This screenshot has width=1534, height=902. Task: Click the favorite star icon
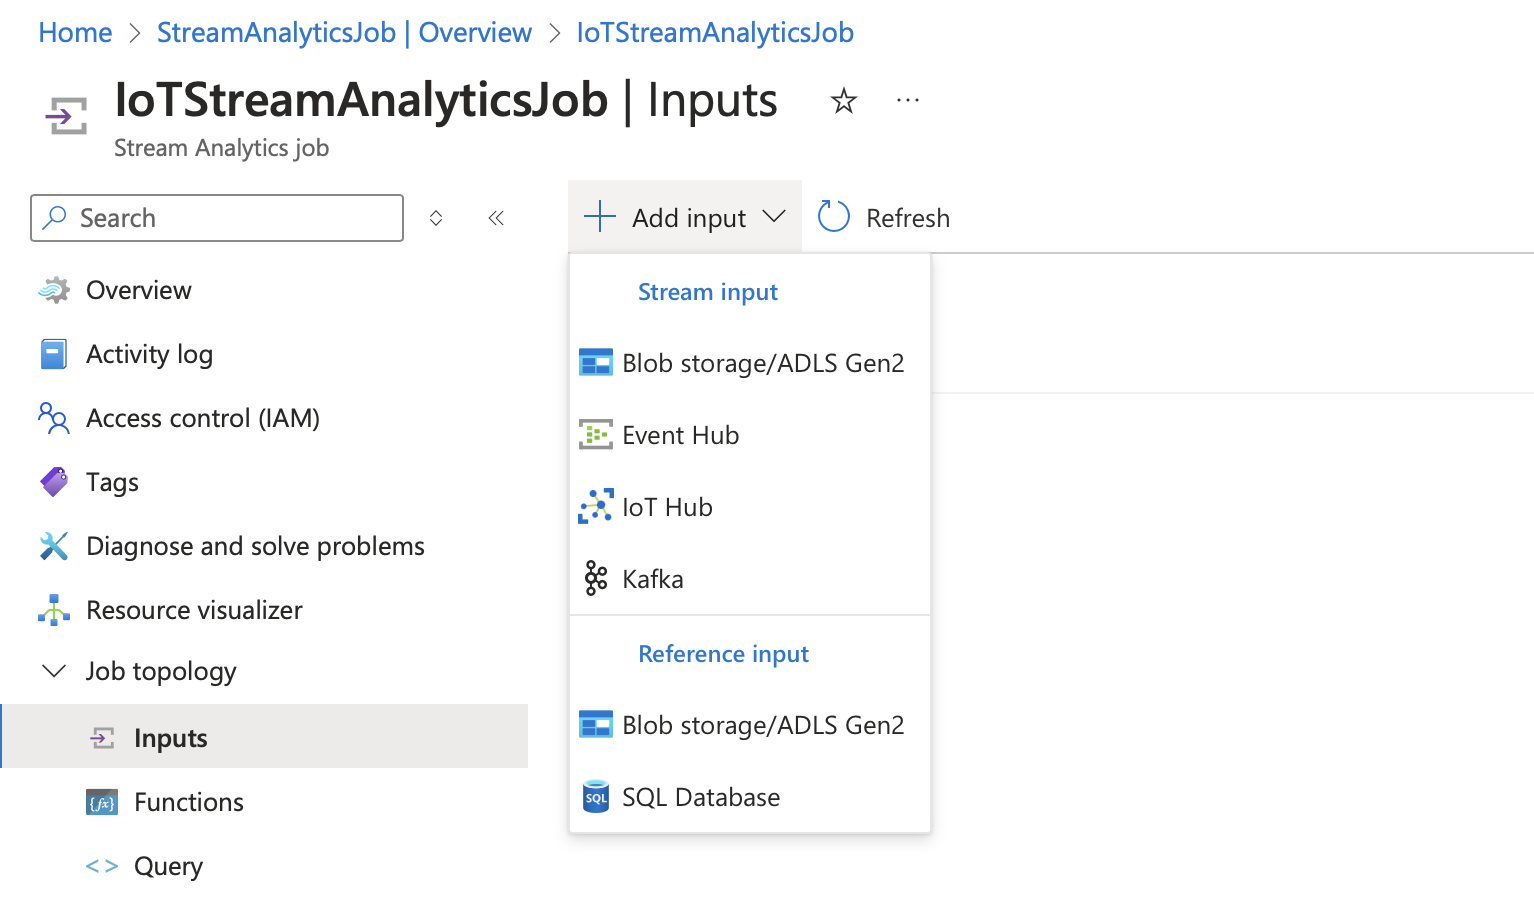pyautogui.click(x=843, y=101)
